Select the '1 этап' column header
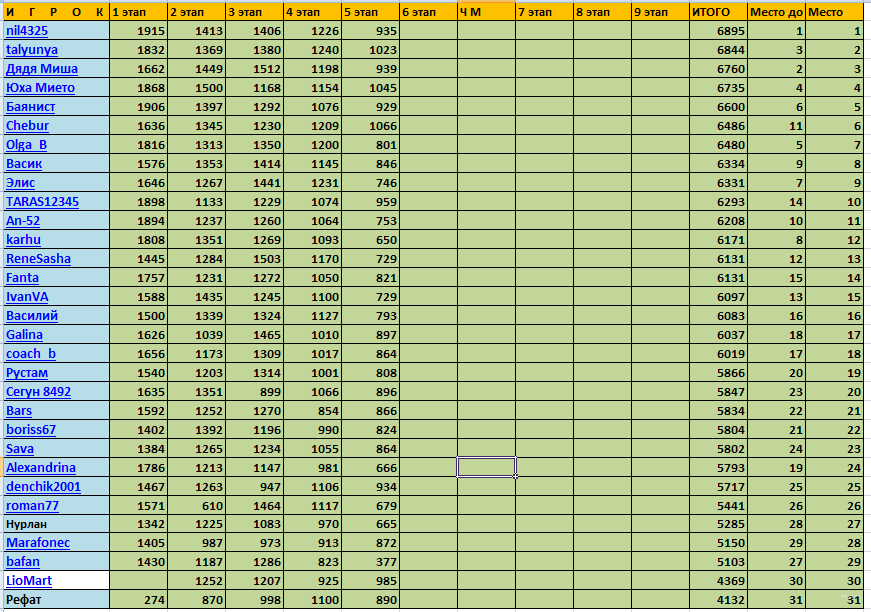Viewport: 871px width, 612px height. 138,12
